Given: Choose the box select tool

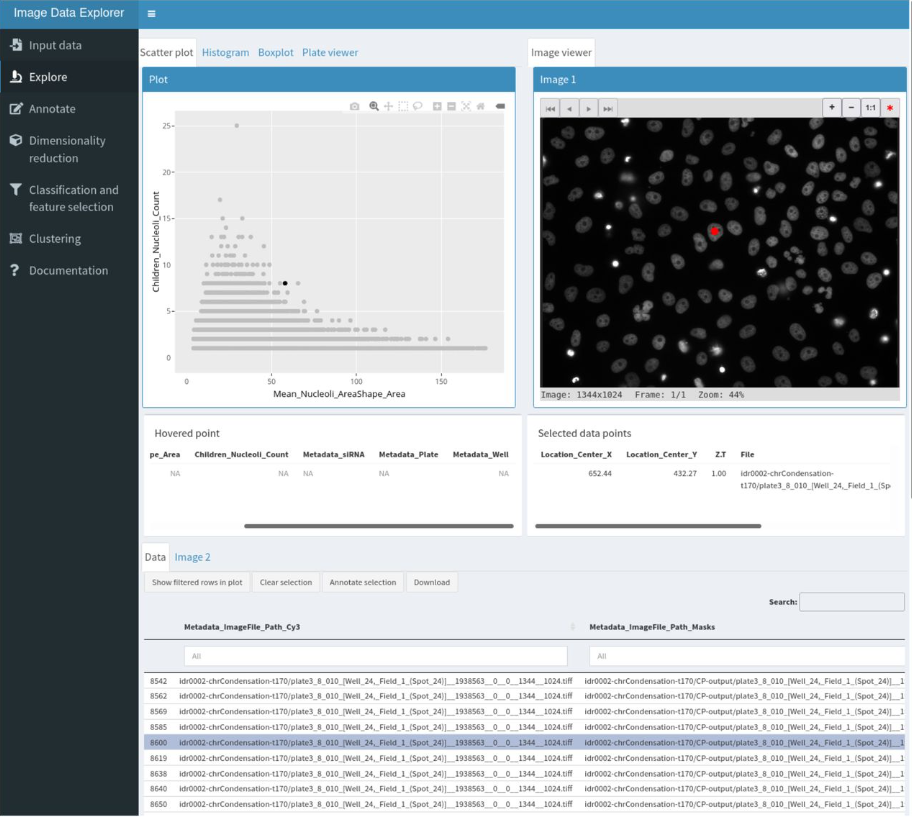Looking at the screenshot, I should pos(403,106).
